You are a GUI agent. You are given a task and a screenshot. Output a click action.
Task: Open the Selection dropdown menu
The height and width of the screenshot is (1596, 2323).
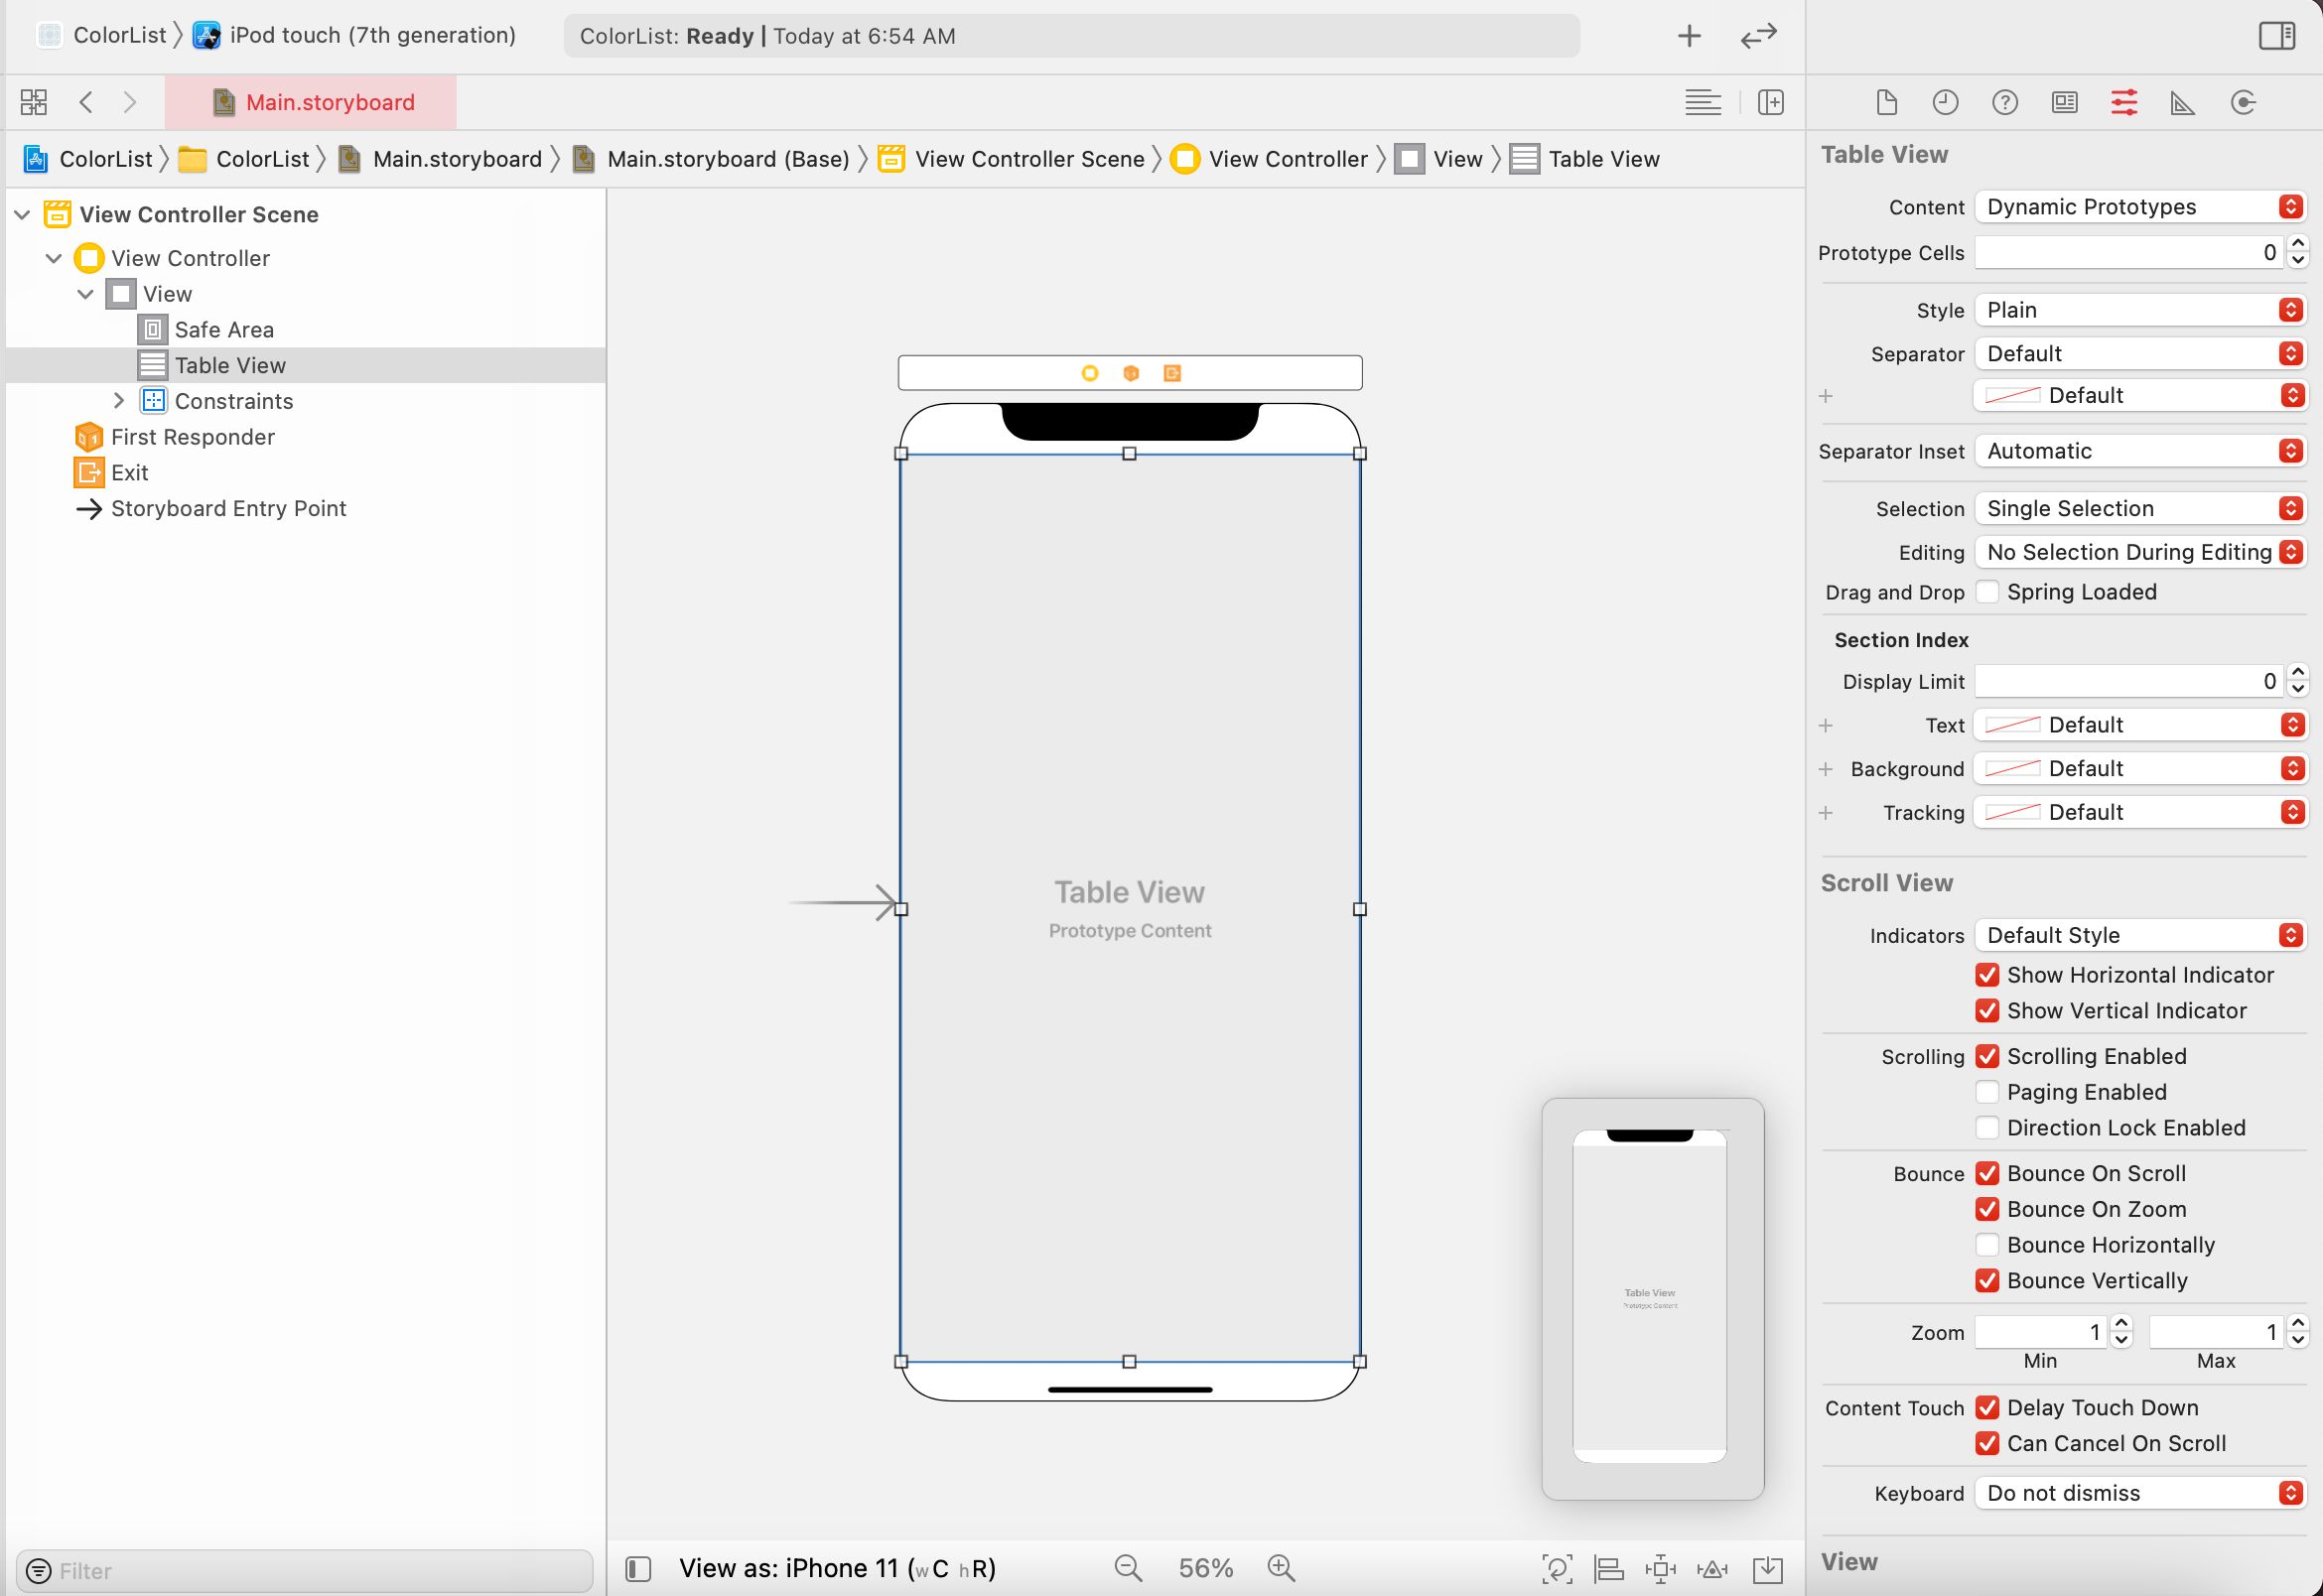[2140, 508]
